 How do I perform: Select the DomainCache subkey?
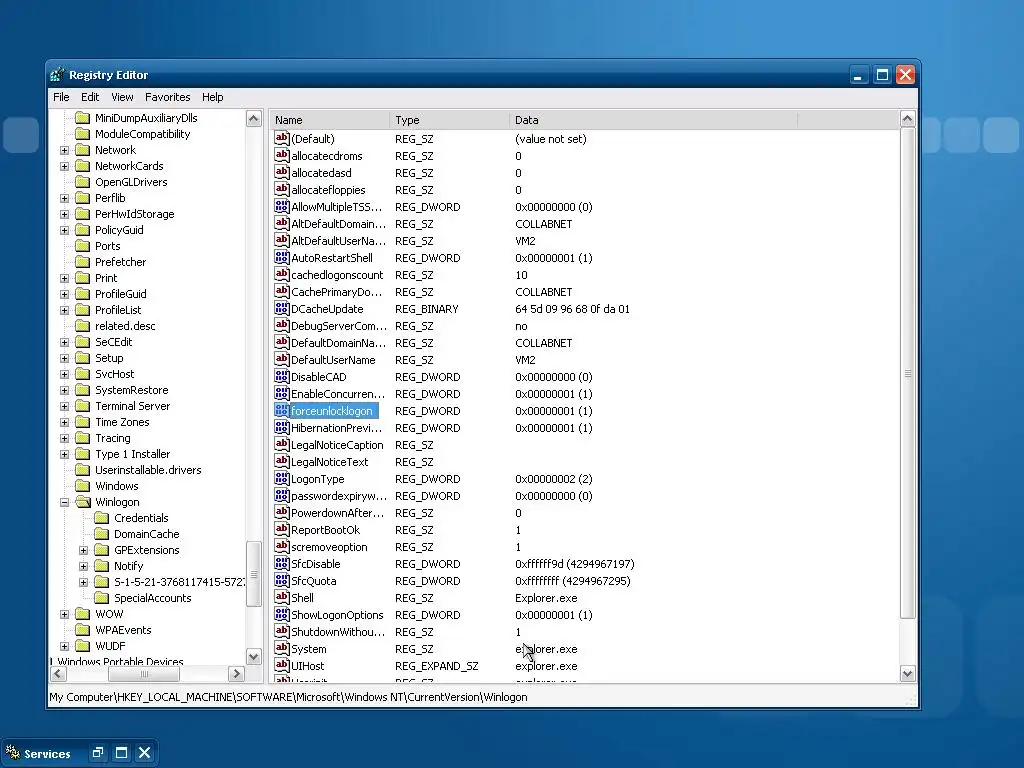pos(146,534)
